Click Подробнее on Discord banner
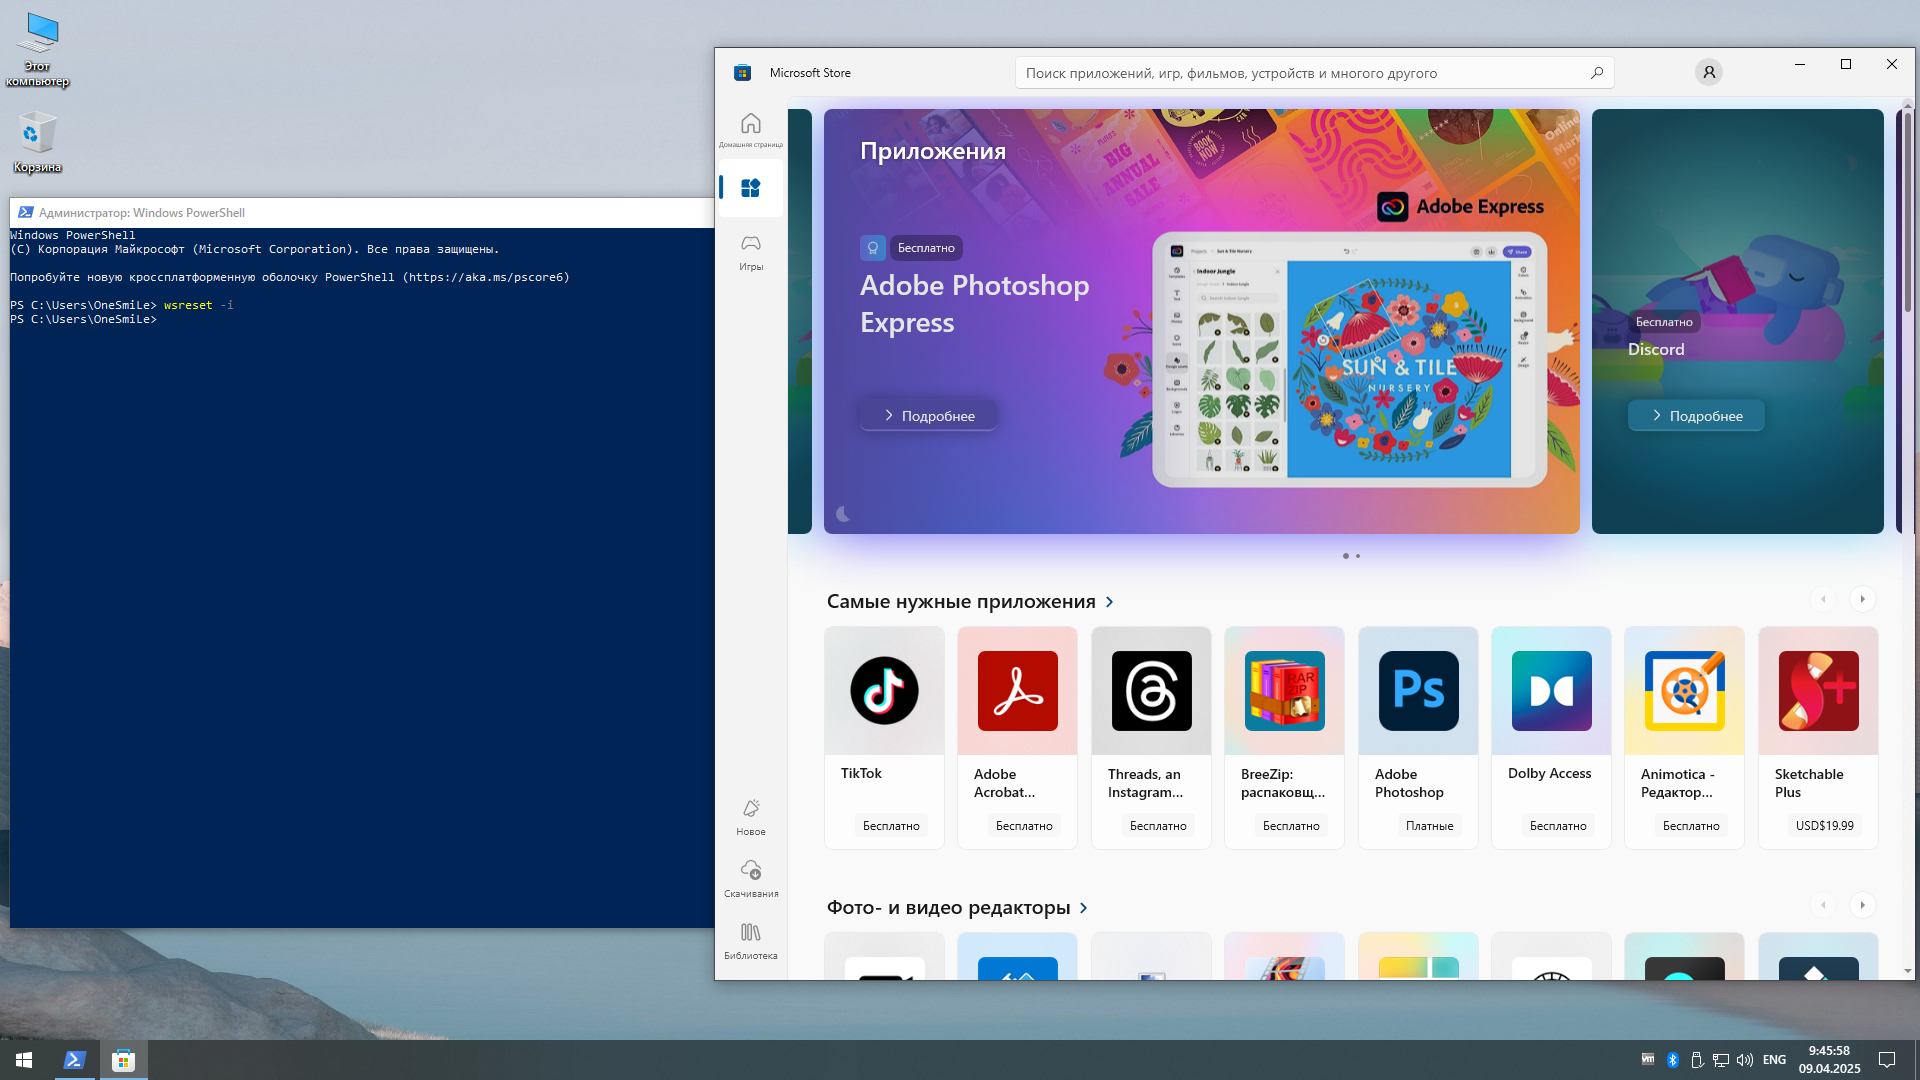1920x1080 pixels. 1696,416
